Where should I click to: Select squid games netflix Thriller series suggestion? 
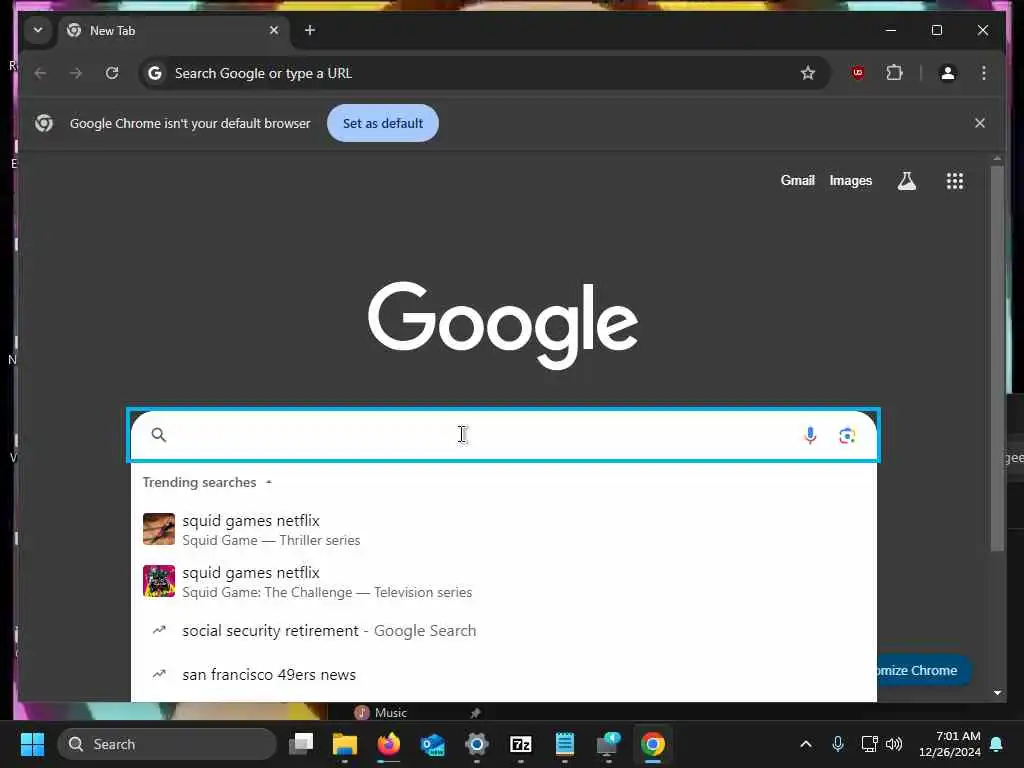pos(504,530)
